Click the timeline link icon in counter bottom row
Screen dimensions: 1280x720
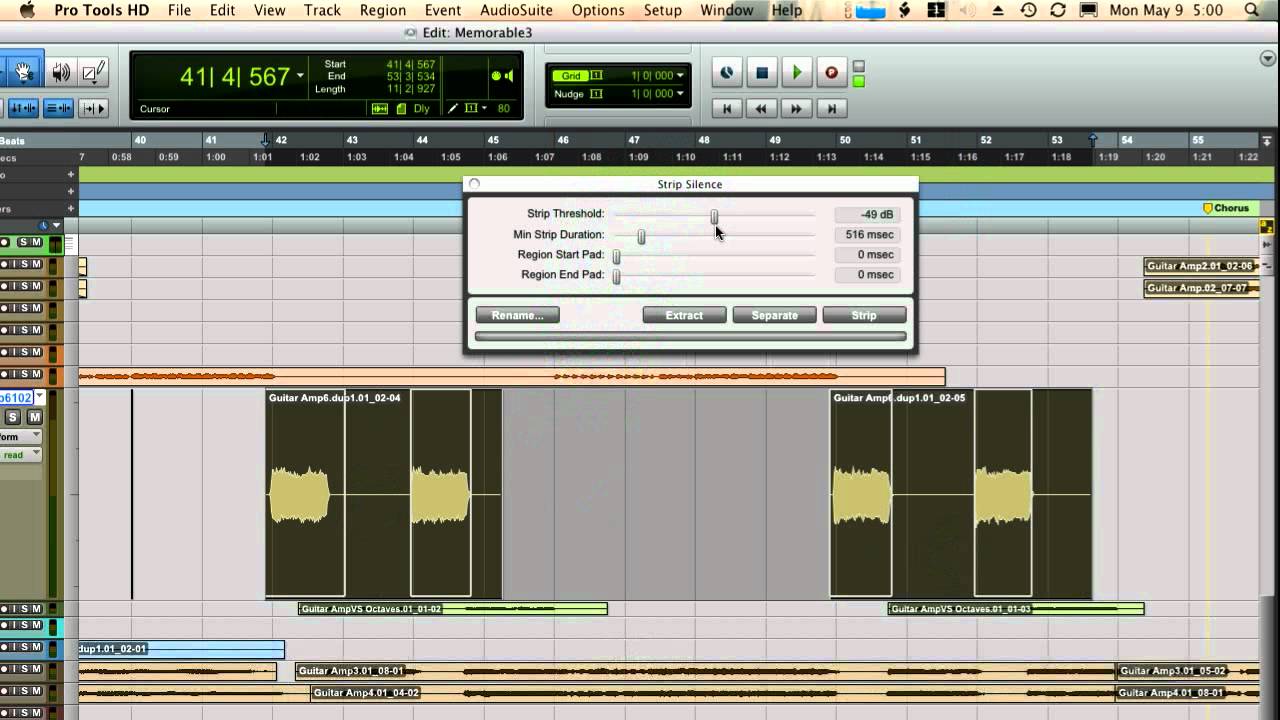coord(380,108)
